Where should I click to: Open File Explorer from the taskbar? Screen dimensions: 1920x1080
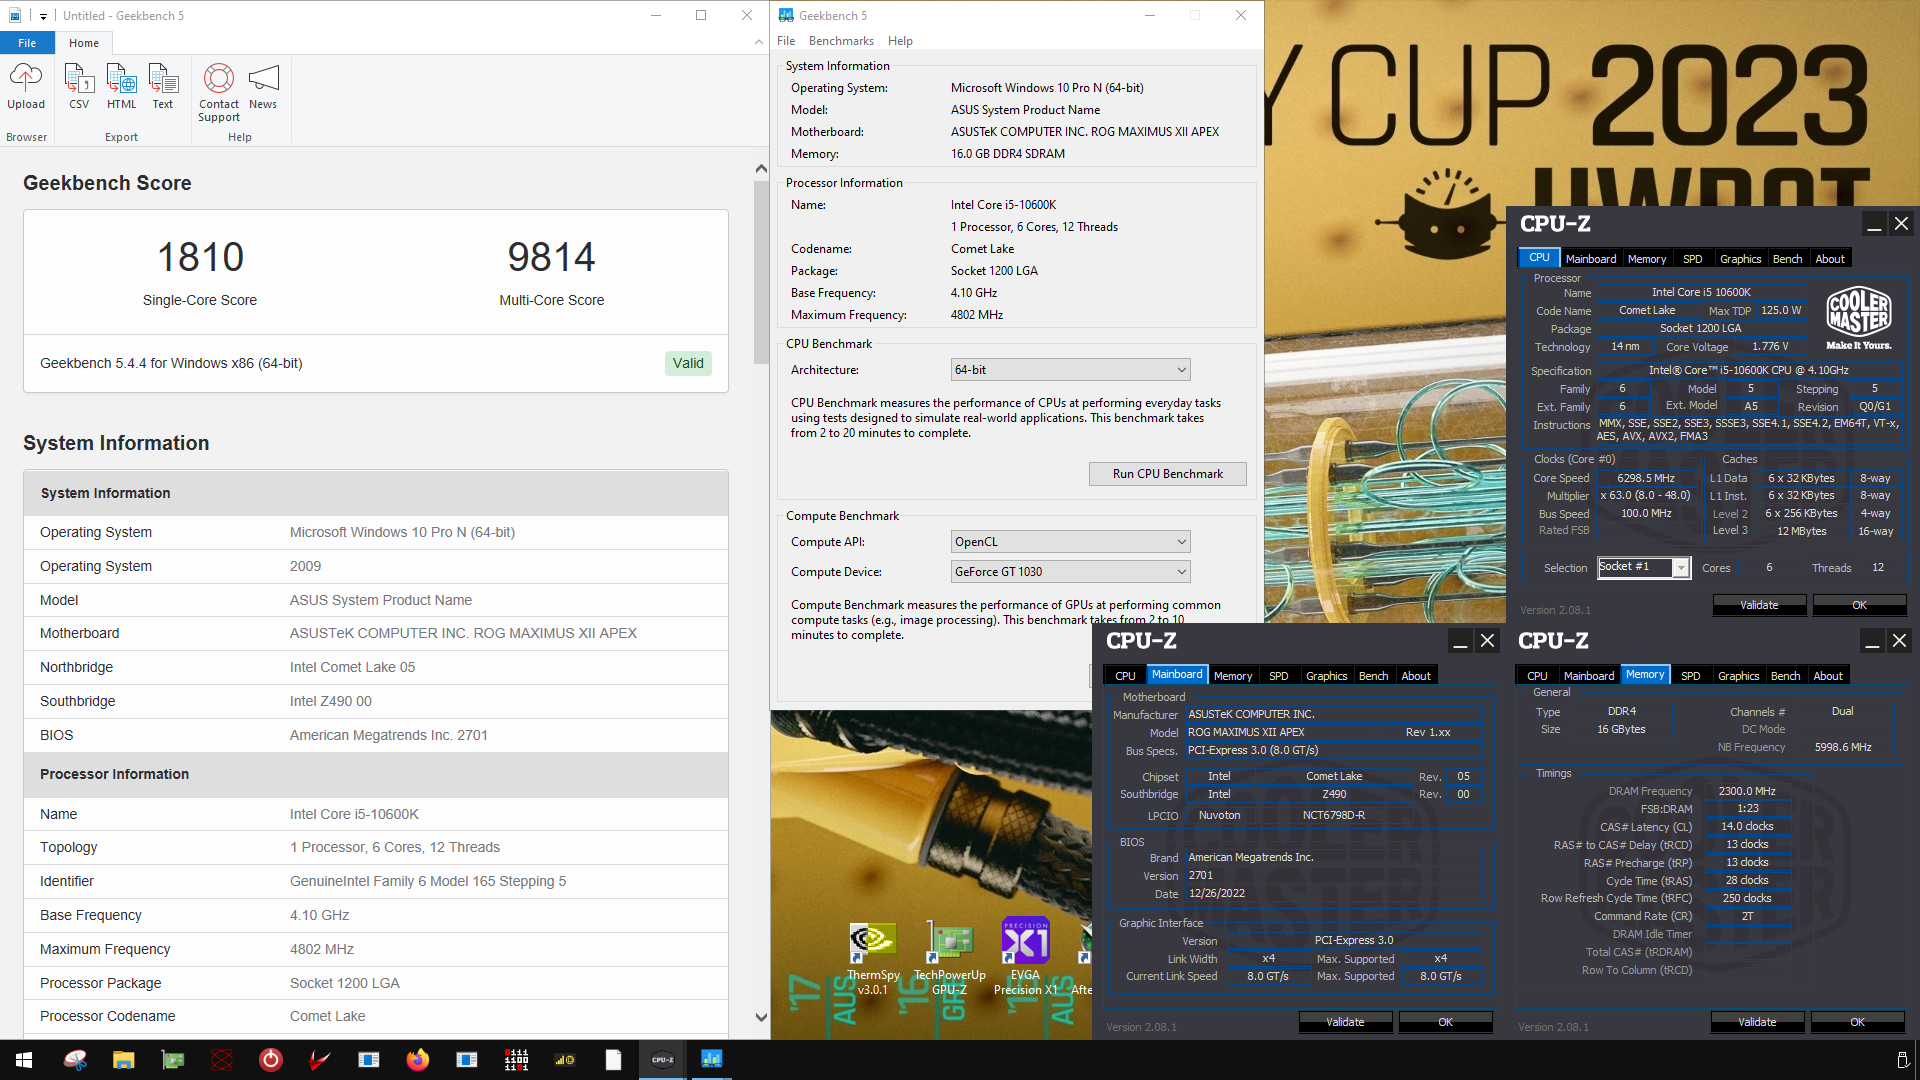[123, 1060]
